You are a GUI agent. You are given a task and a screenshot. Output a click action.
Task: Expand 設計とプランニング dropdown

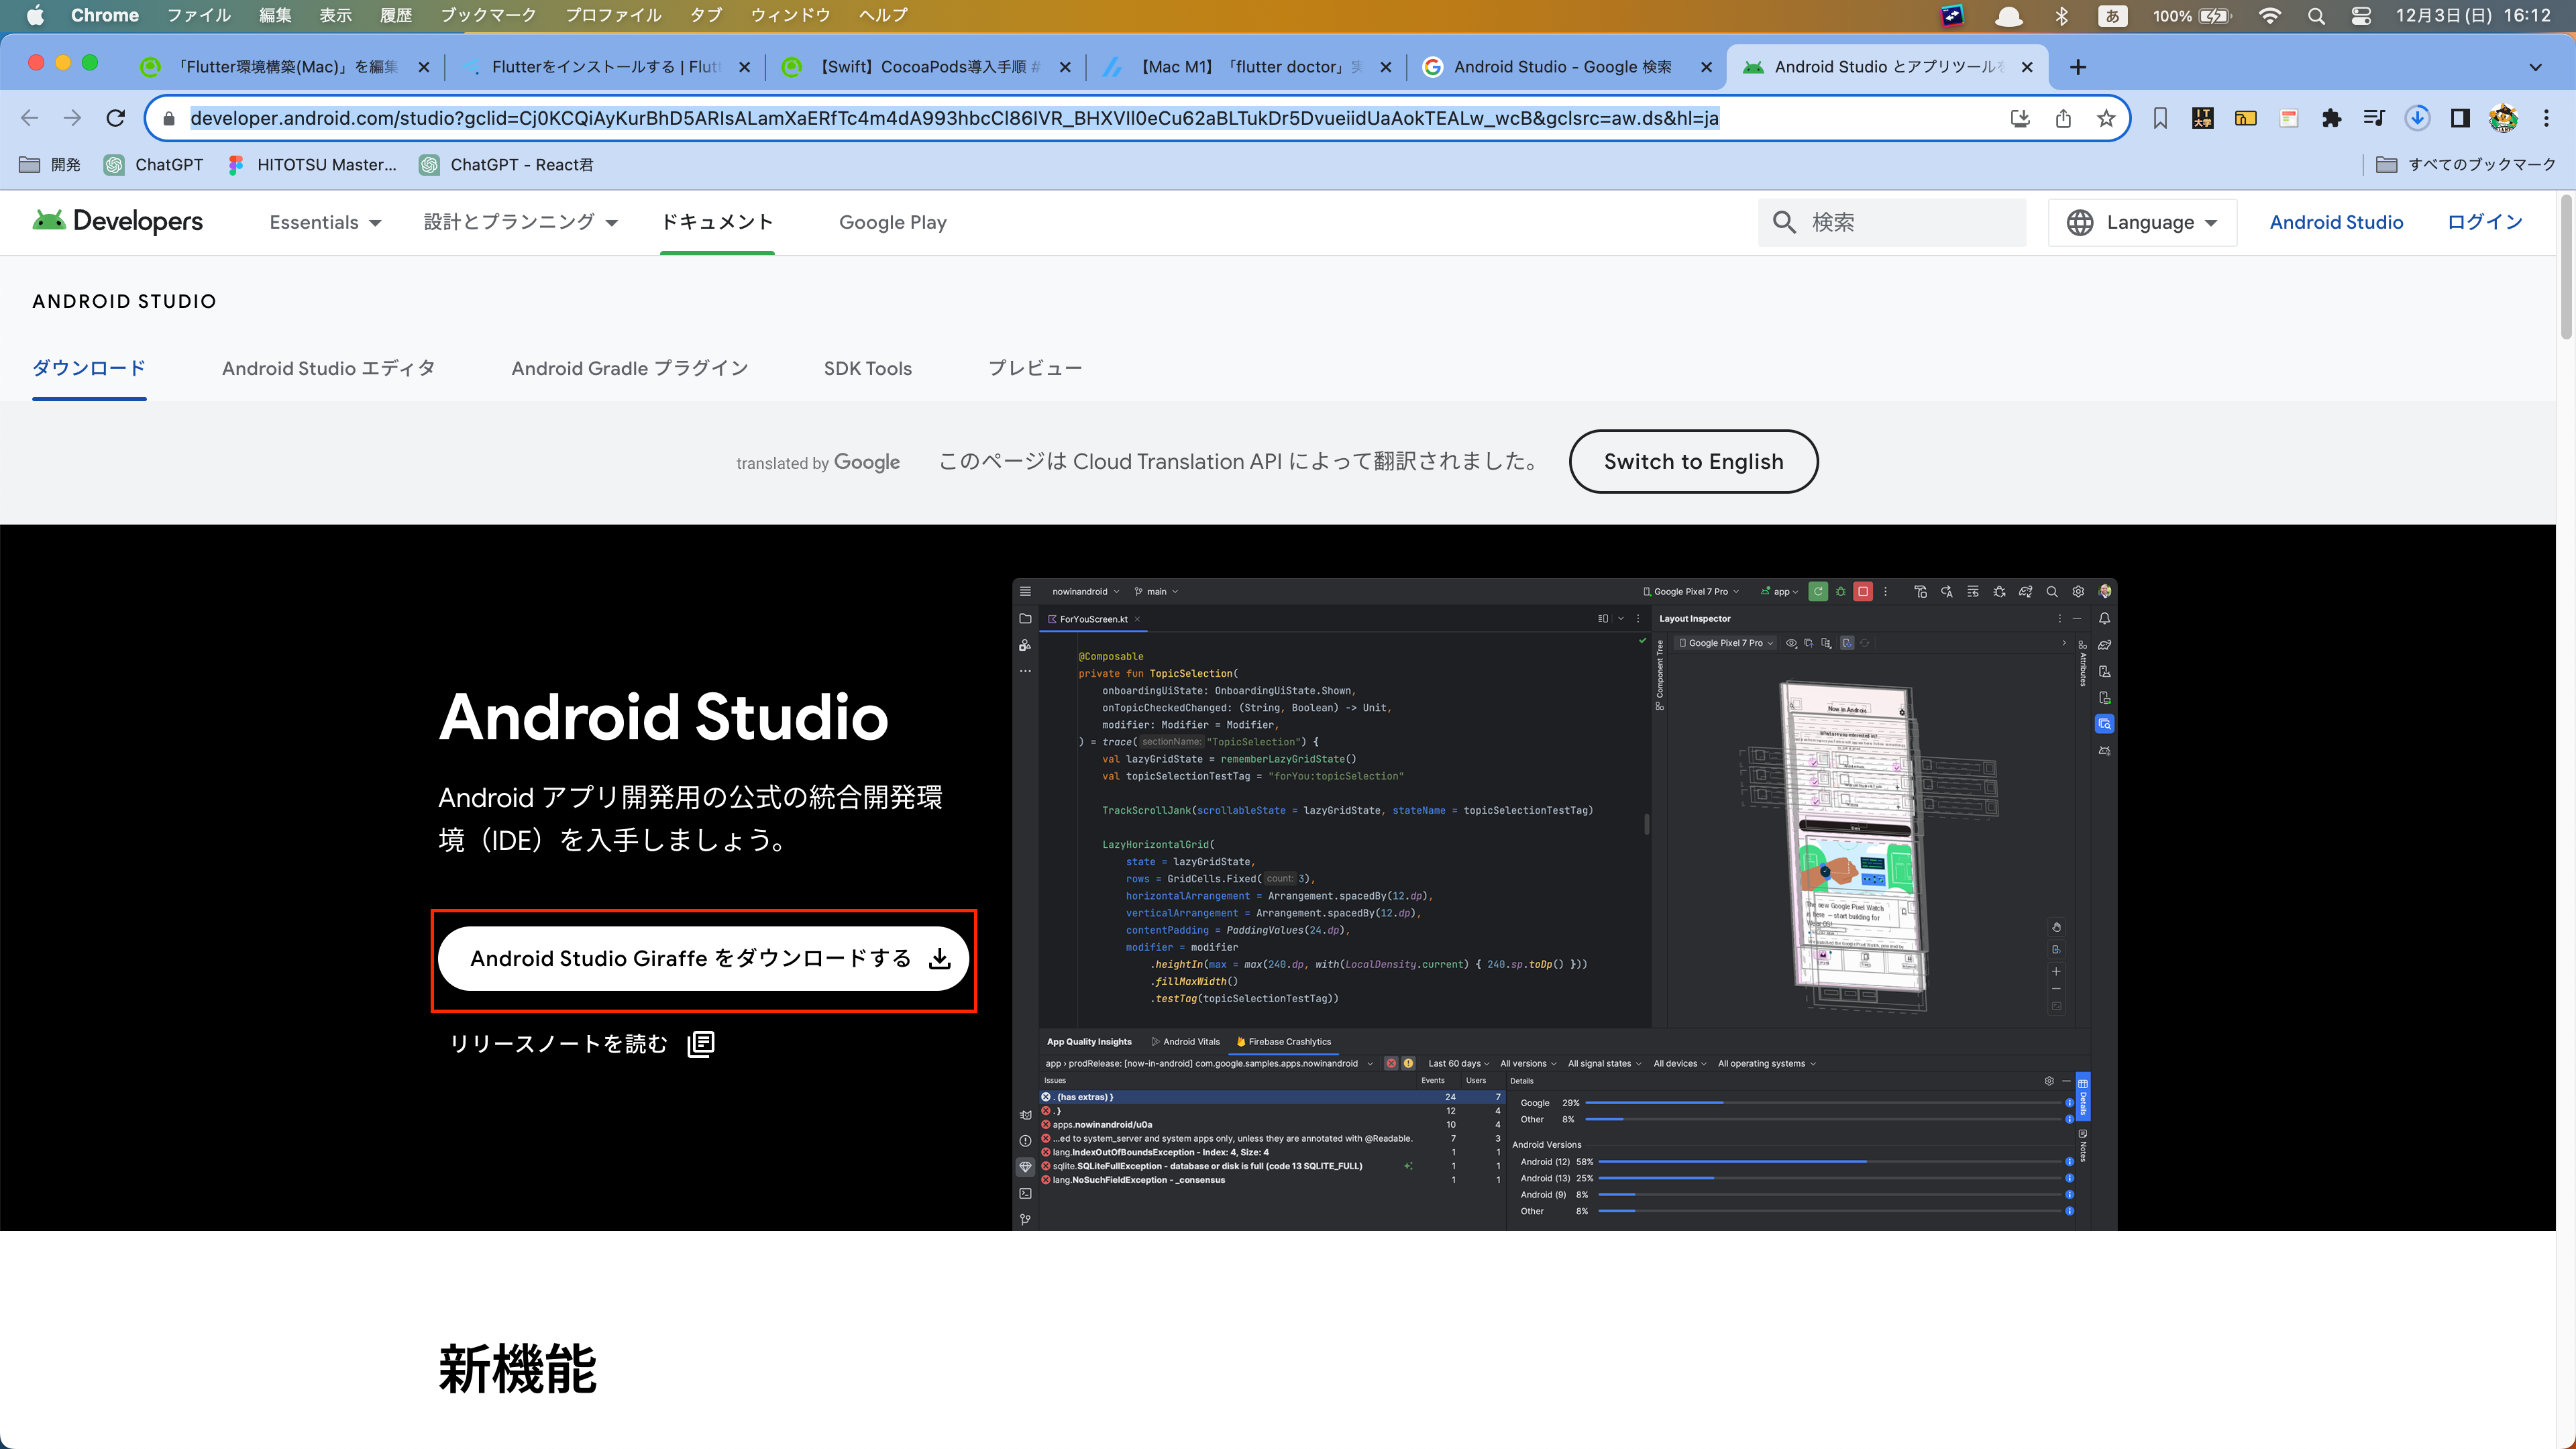point(520,222)
